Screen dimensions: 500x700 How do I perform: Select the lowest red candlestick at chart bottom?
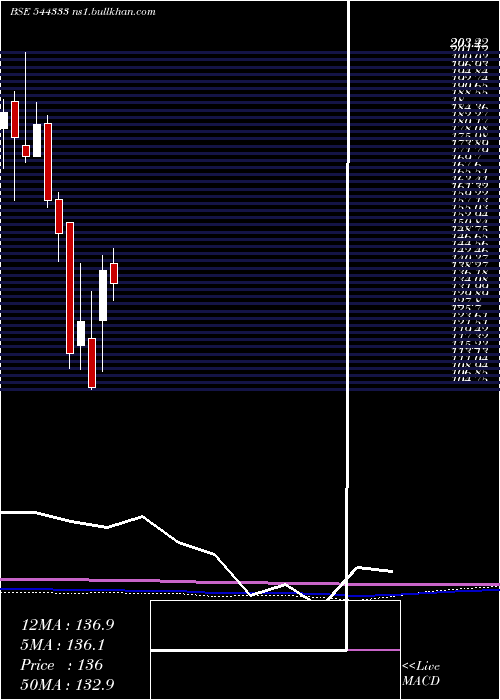(92, 362)
